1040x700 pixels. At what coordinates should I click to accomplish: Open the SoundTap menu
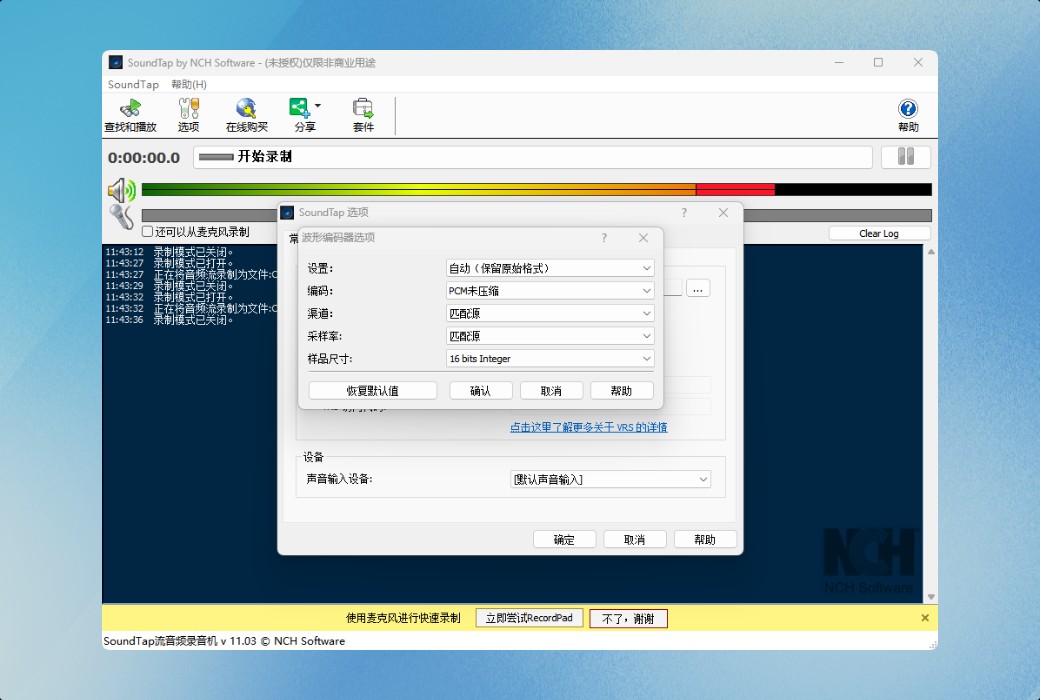[132, 84]
